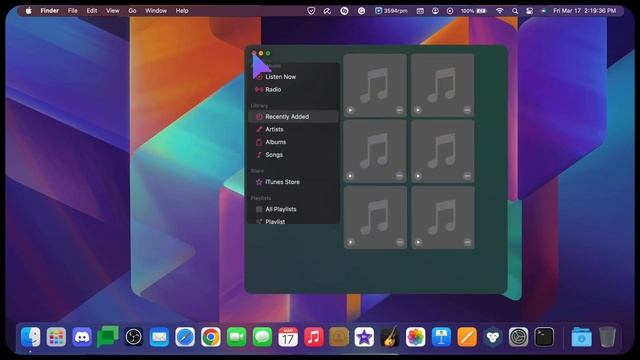Open the Finder menu
The height and width of the screenshot is (360, 640).
pyautogui.click(x=49, y=11)
